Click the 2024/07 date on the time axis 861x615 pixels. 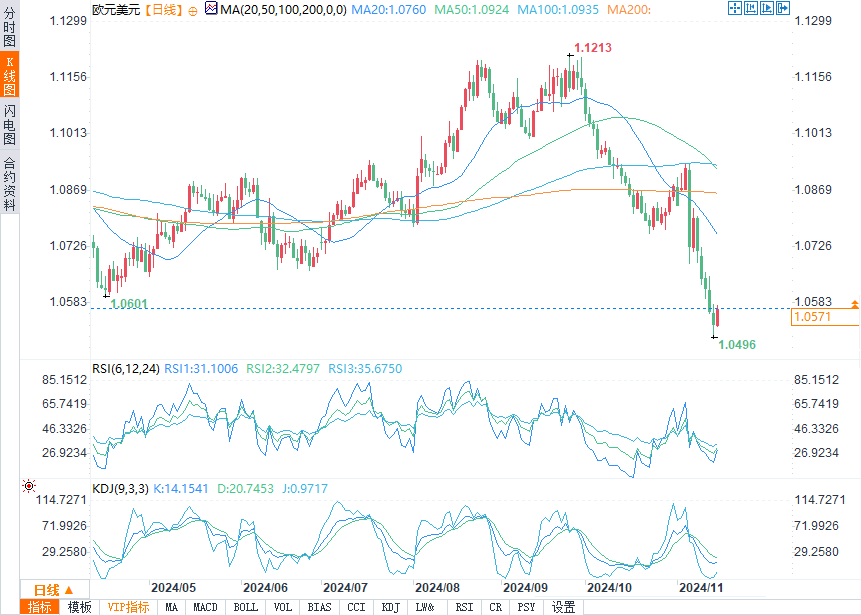click(x=345, y=588)
